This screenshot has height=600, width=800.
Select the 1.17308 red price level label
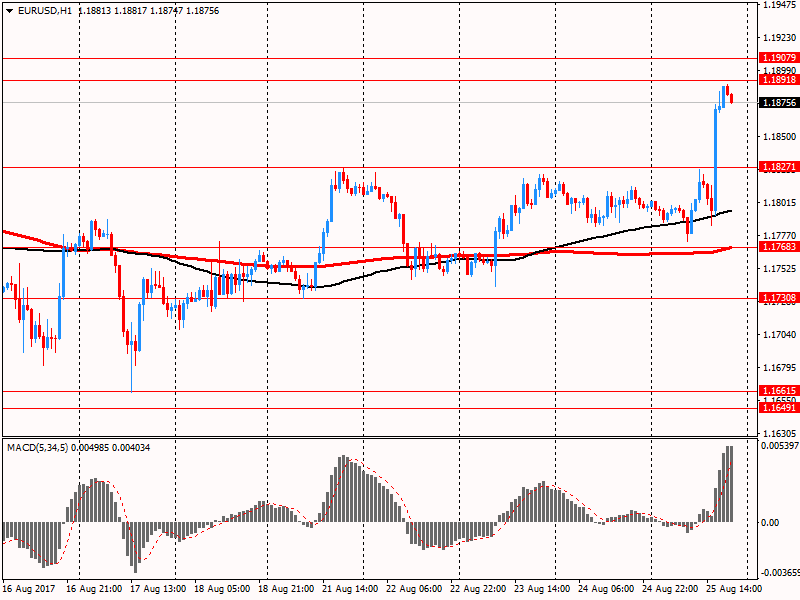pos(779,298)
